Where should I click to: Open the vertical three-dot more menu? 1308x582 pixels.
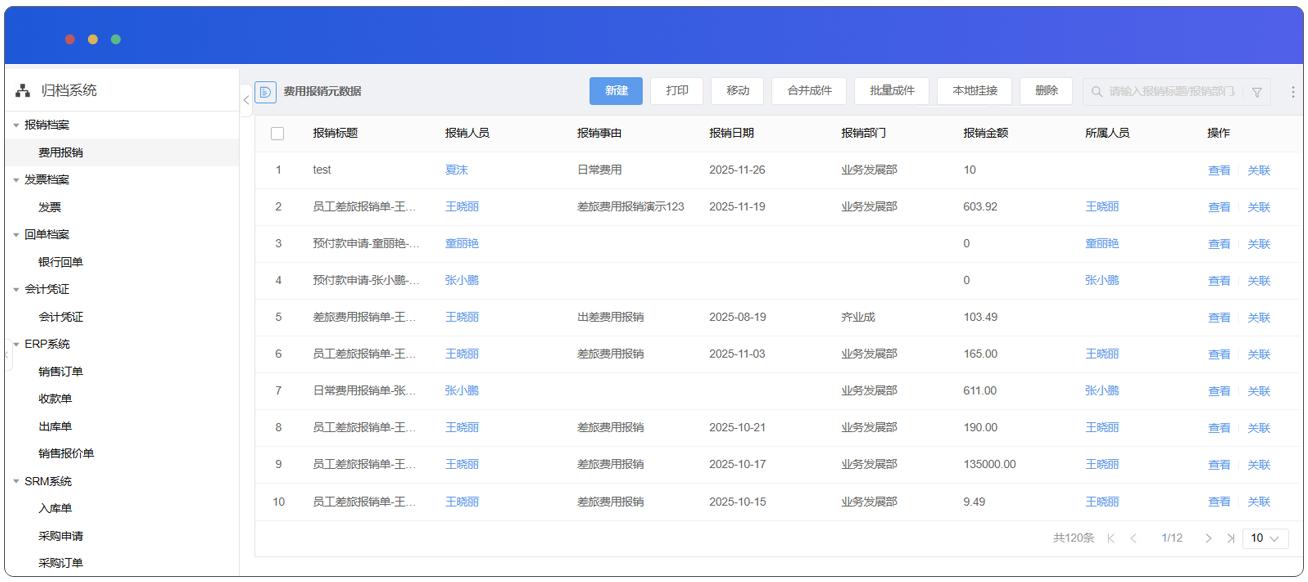(x=1292, y=91)
